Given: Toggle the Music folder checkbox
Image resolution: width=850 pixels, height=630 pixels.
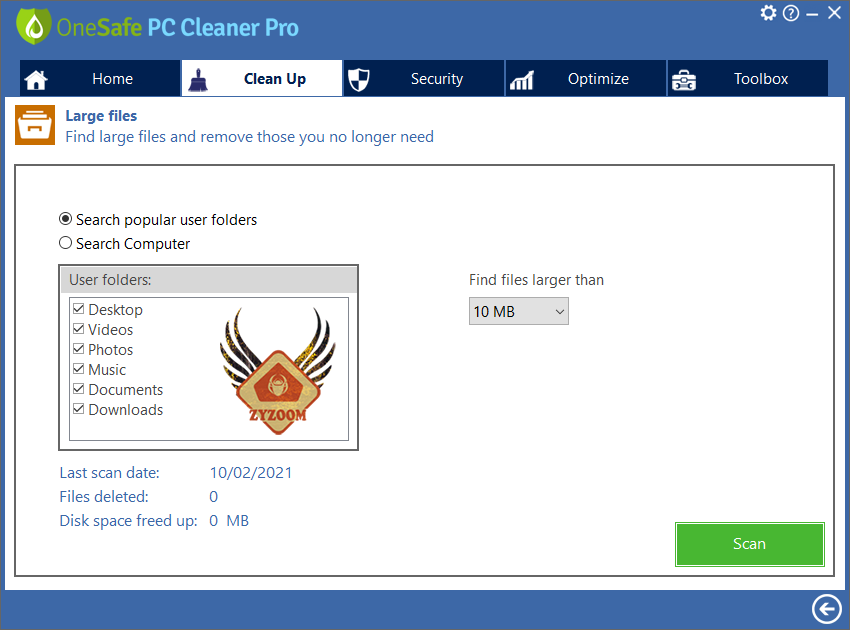Looking at the screenshot, I should click(x=79, y=369).
